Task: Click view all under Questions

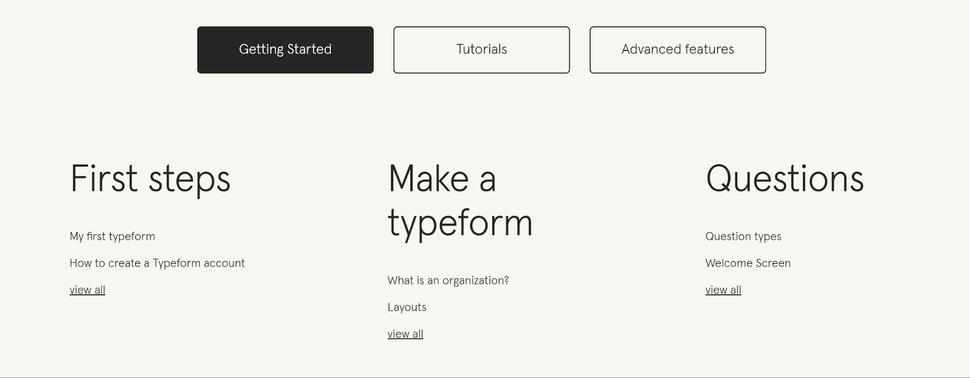Action: (723, 290)
